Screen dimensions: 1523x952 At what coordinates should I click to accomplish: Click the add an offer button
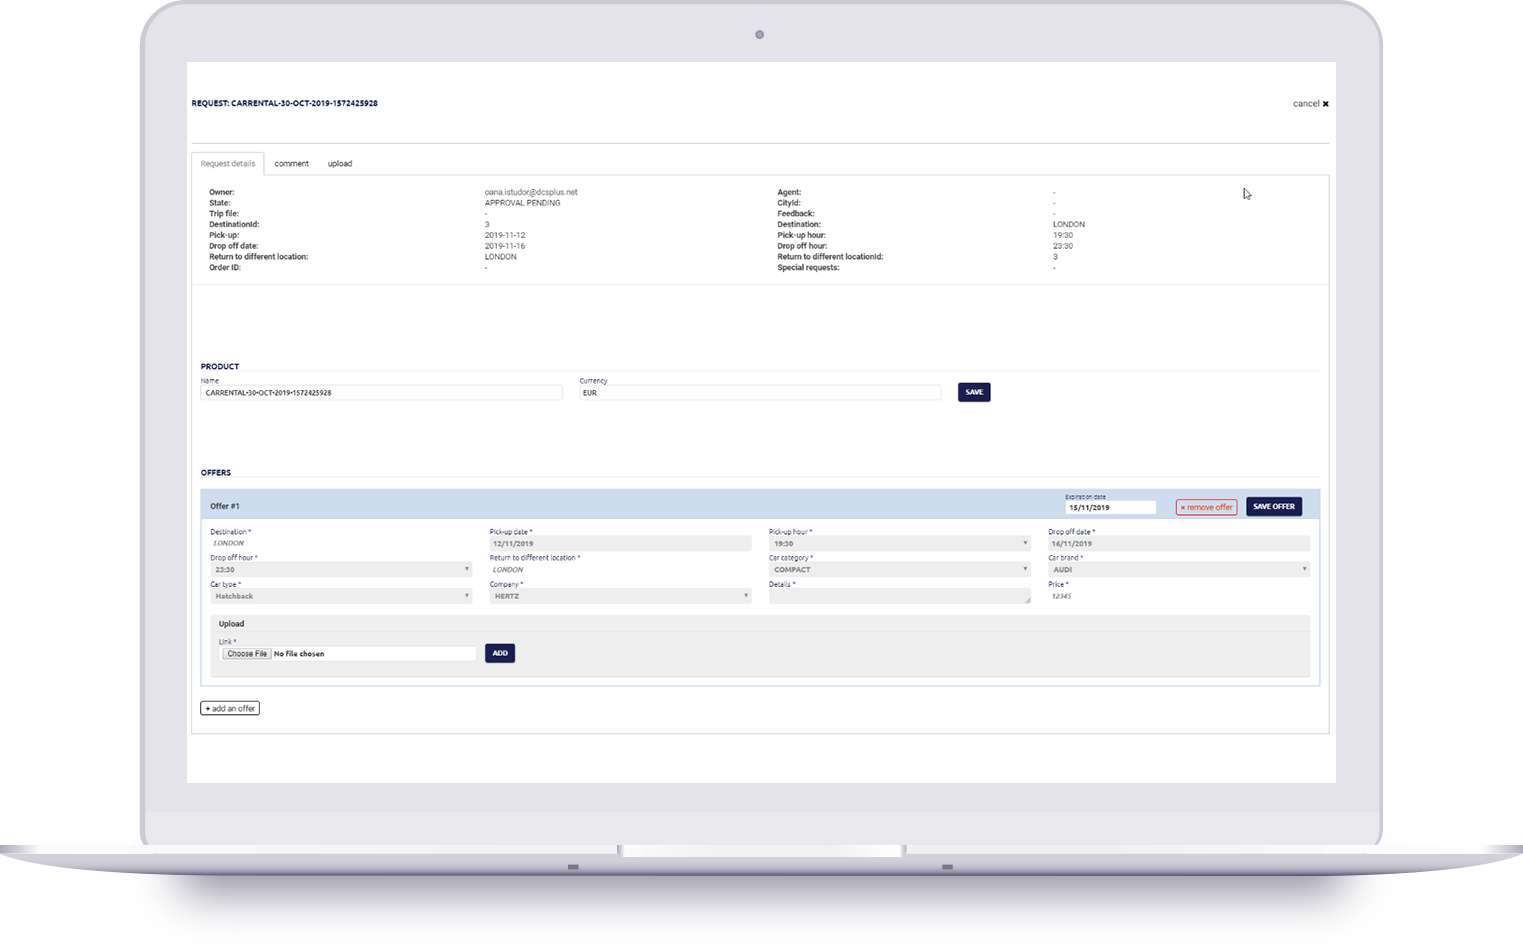(230, 708)
